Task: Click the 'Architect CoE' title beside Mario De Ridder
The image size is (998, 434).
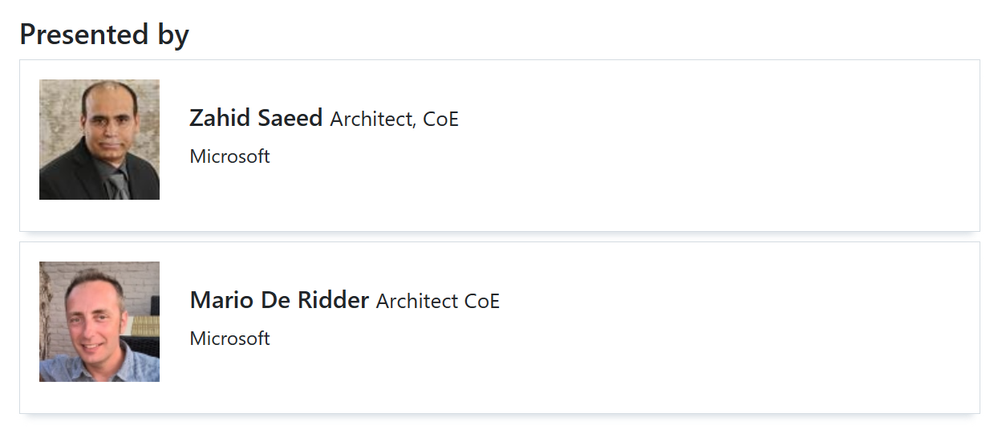Action: pos(438,301)
